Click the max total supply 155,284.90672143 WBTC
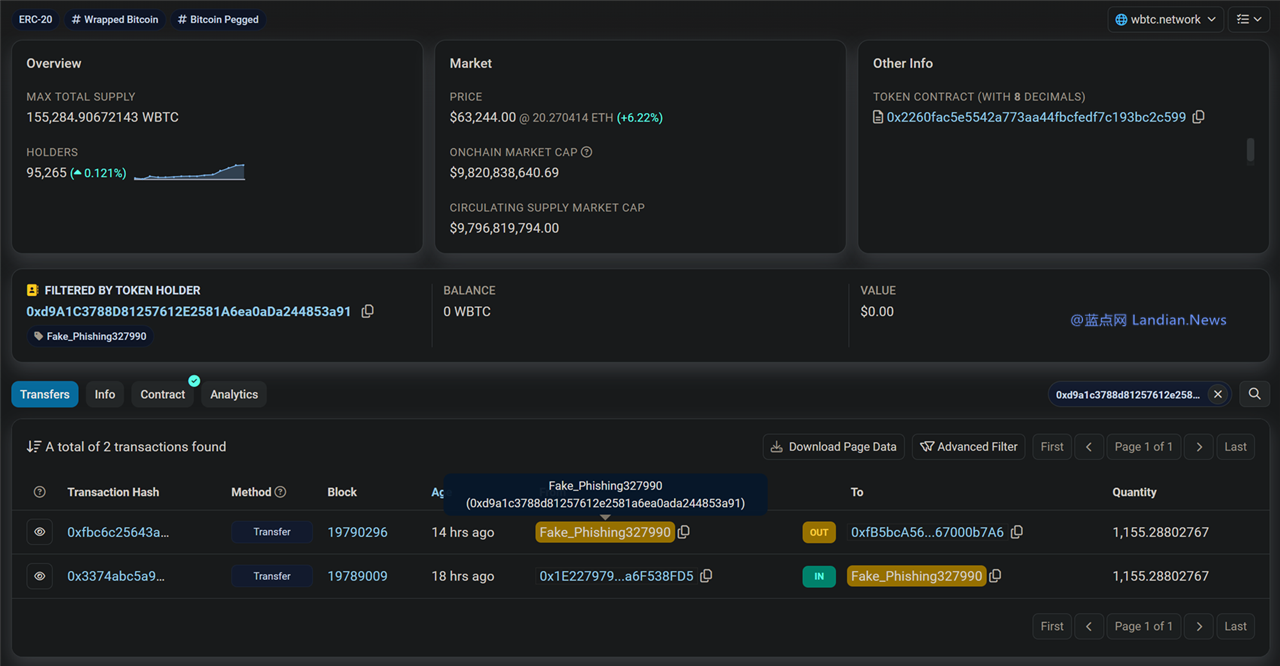The height and width of the screenshot is (666, 1280). click(103, 117)
